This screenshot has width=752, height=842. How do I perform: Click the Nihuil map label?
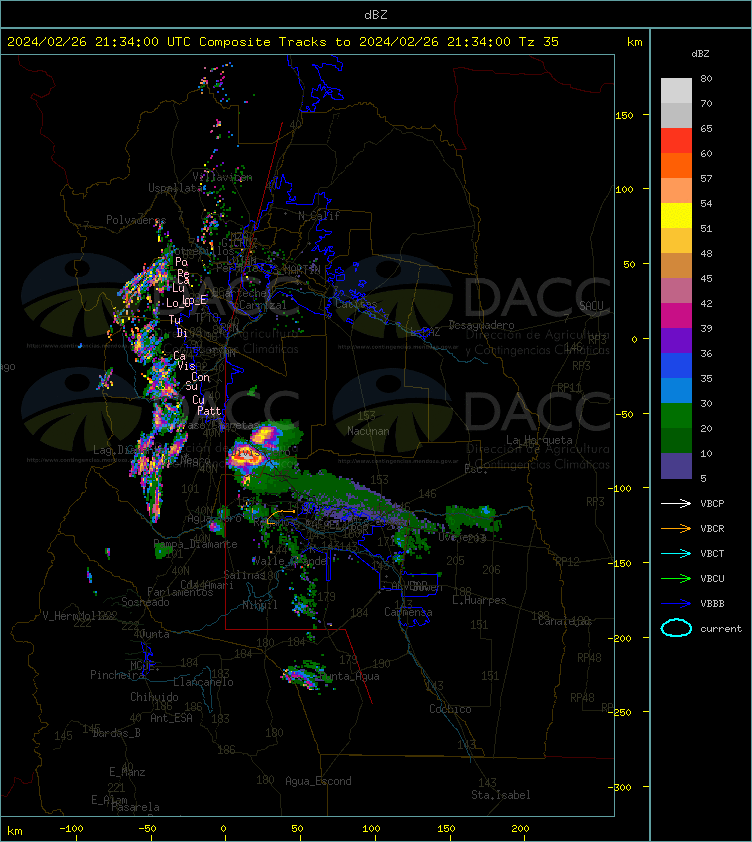pyautogui.click(x=260, y=605)
